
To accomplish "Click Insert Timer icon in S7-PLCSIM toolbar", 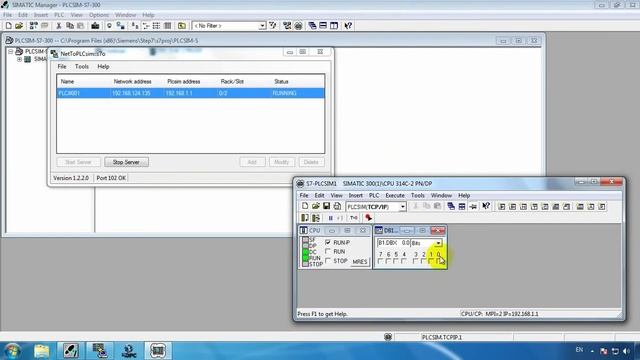I will point(534,207).
